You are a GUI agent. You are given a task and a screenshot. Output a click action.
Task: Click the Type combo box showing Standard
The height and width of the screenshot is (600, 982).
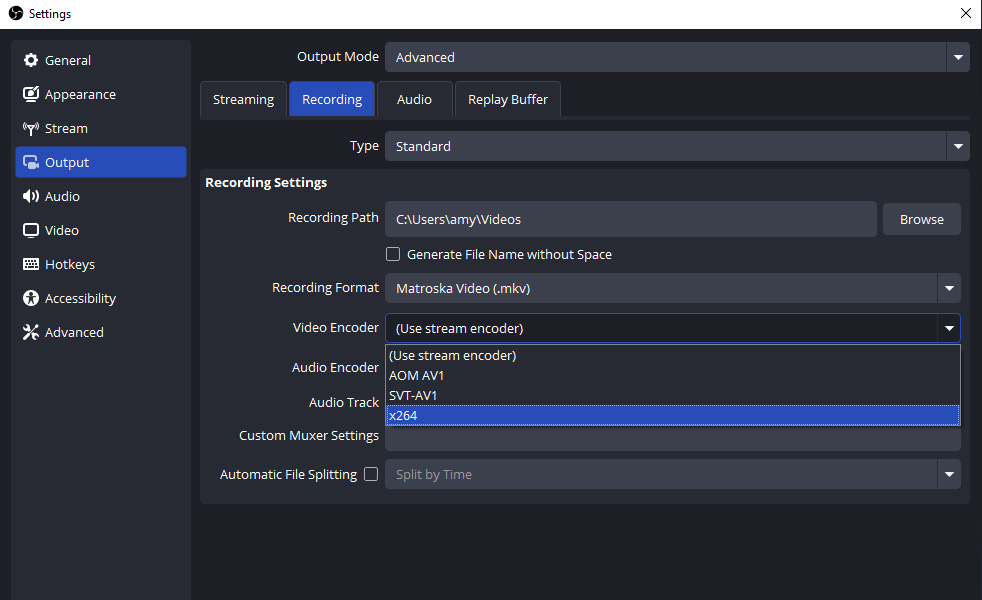coord(677,146)
